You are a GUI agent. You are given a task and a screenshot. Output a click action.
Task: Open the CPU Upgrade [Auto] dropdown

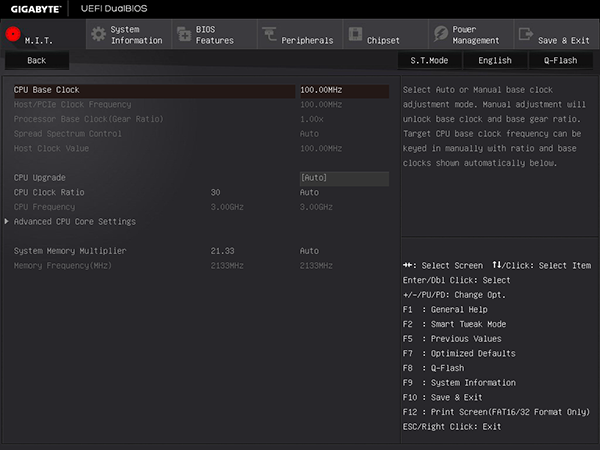pyautogui.click(x=344, y=178)
